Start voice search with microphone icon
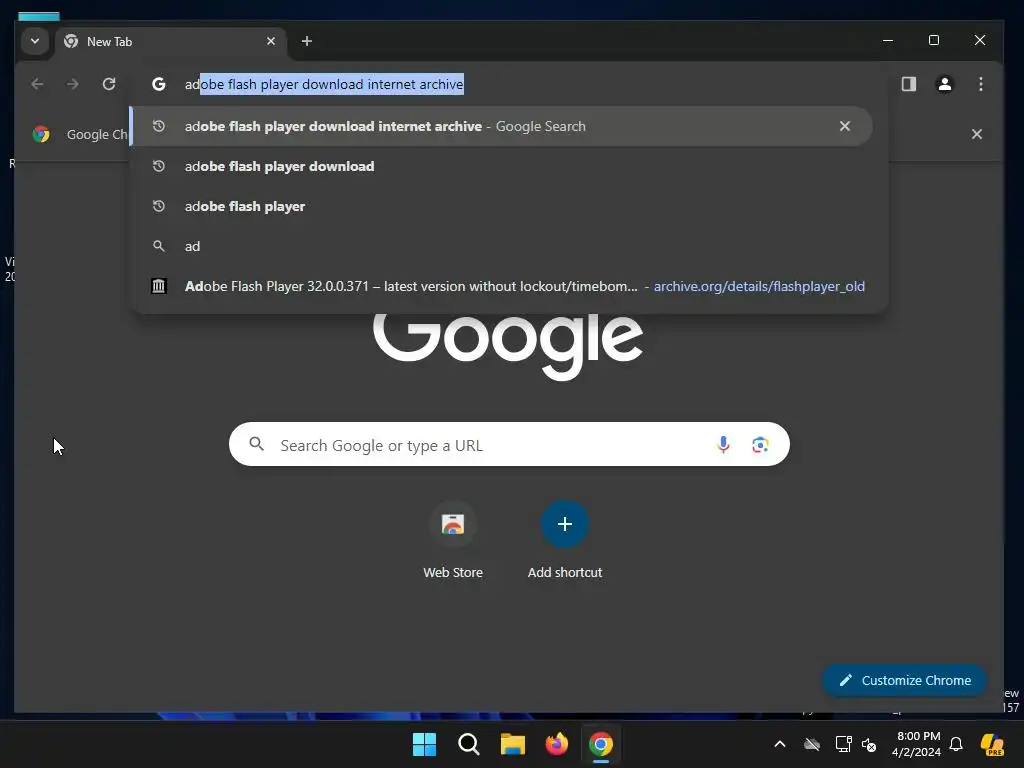This screenshot has height=768, width=1024. (723, 444)
